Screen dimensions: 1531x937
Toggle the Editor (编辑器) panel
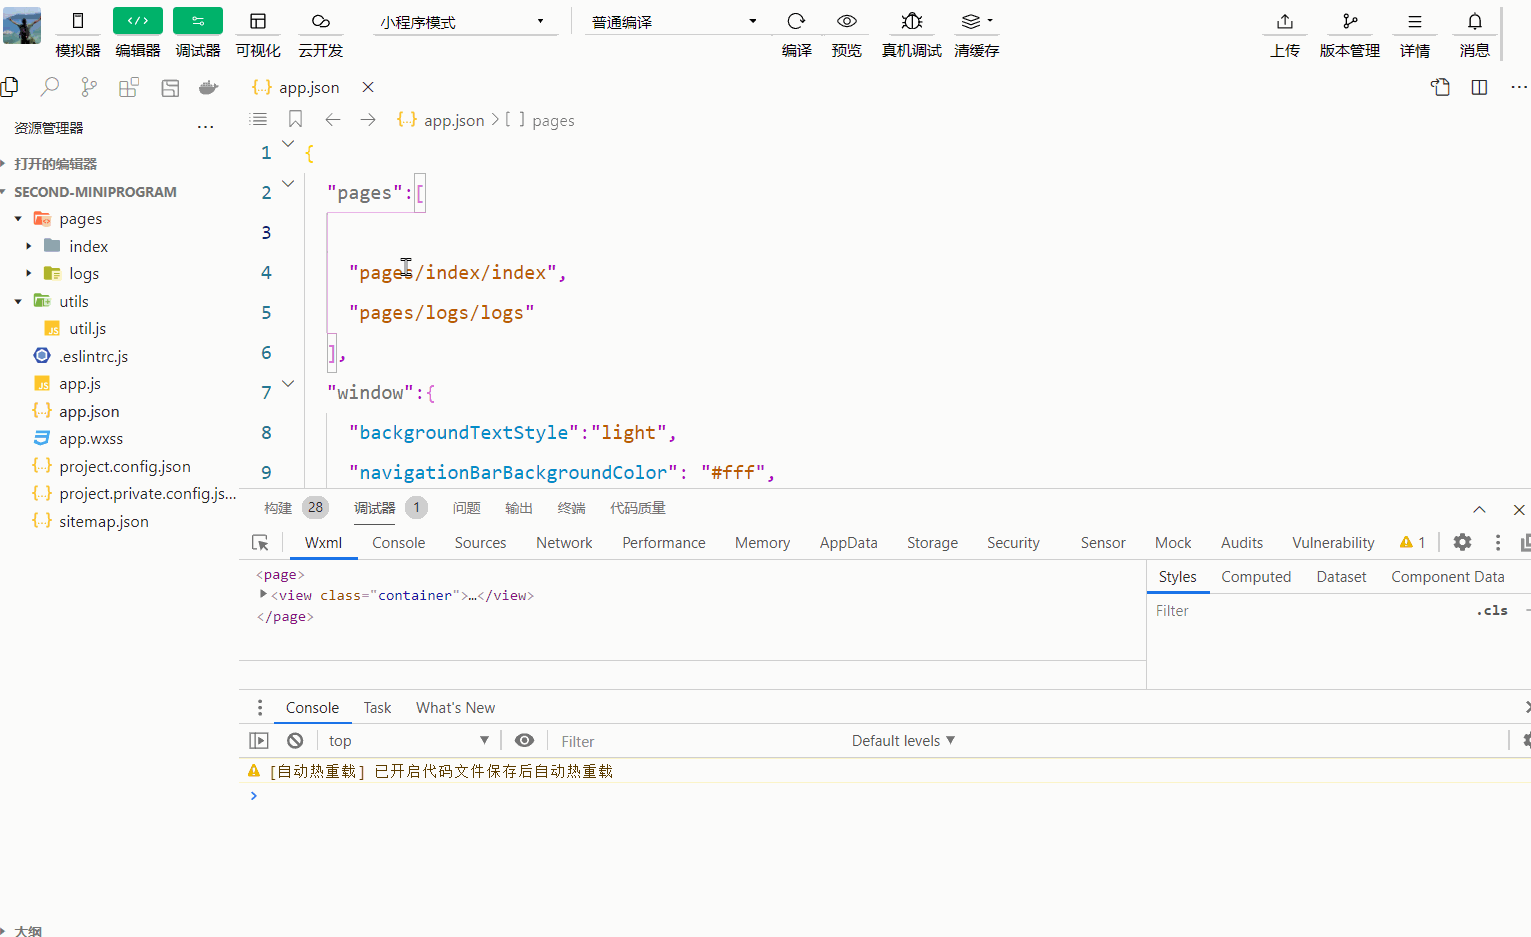[x=138, y=22]
